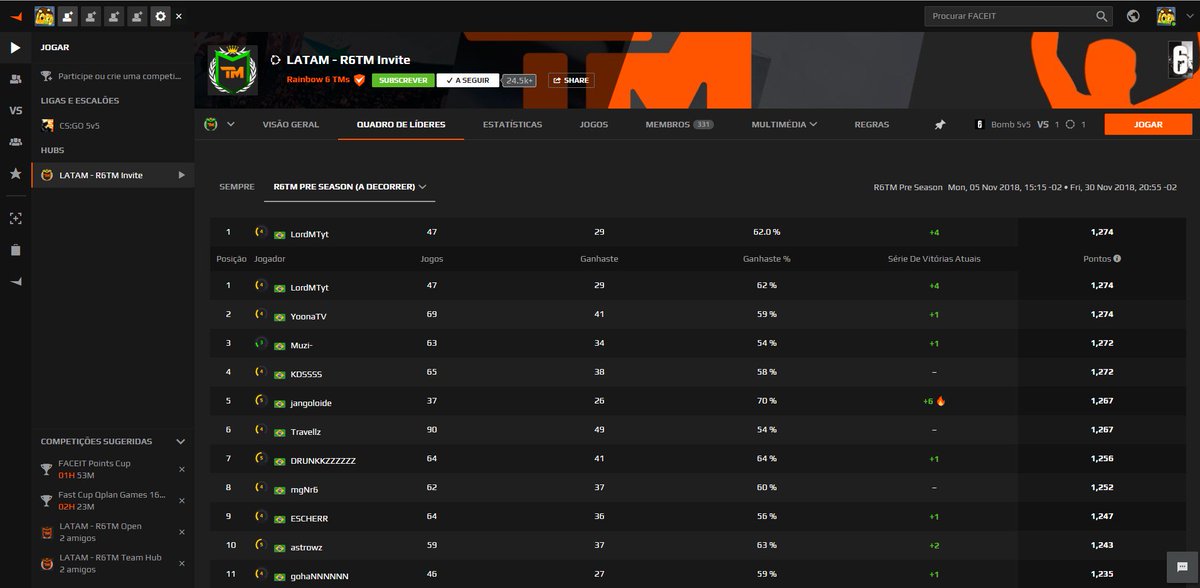1200x588 pixels.
Task: Open the Regras tab
Action: [x=872, y=125]
